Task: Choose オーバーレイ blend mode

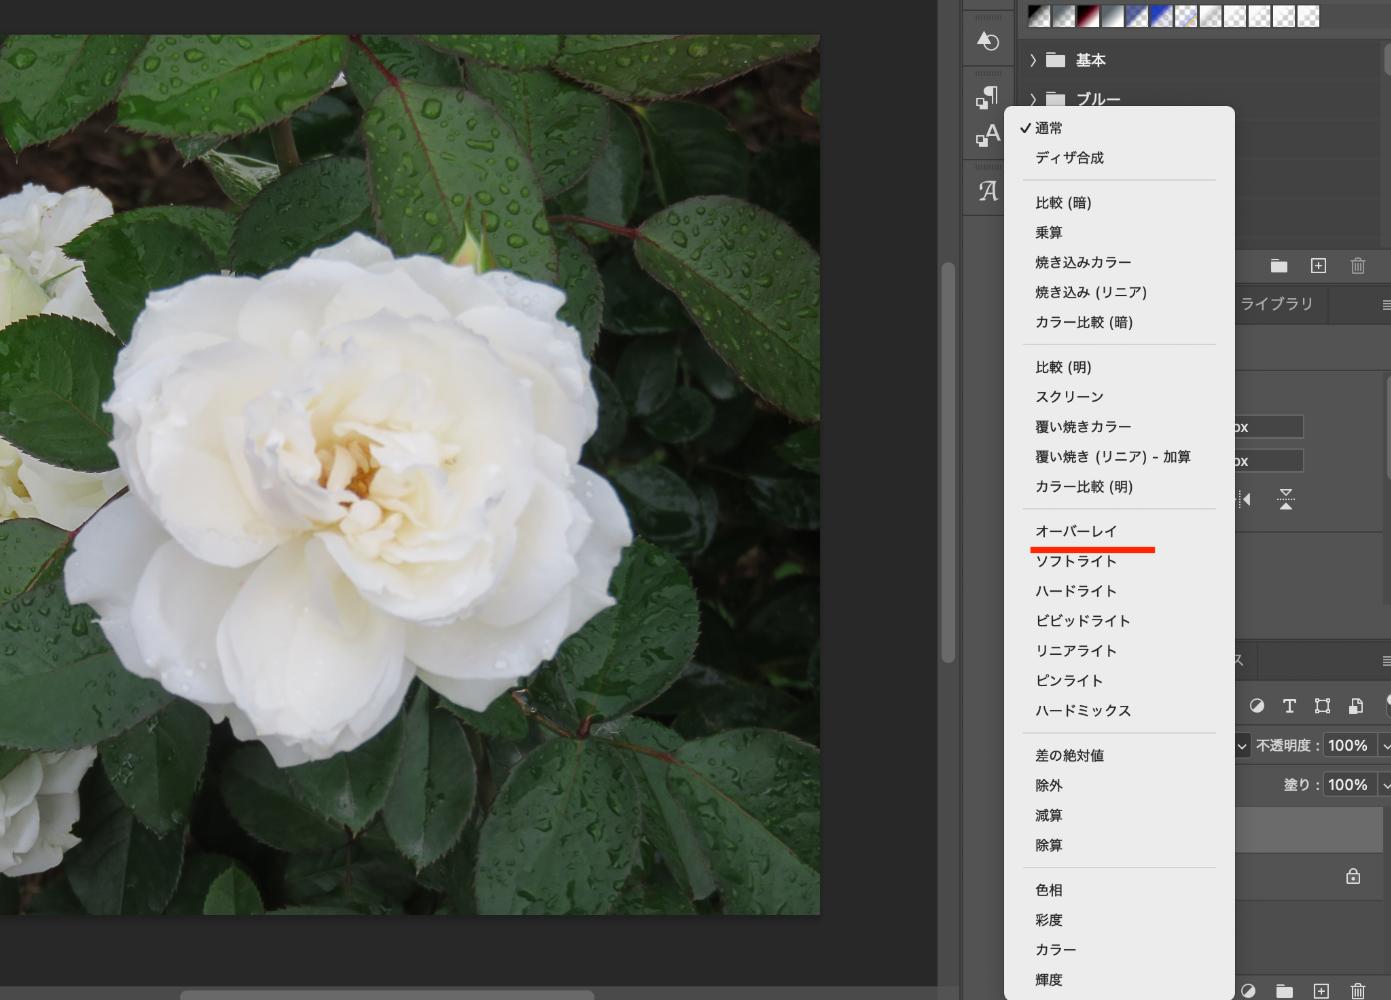Action: click(1076, 531)
